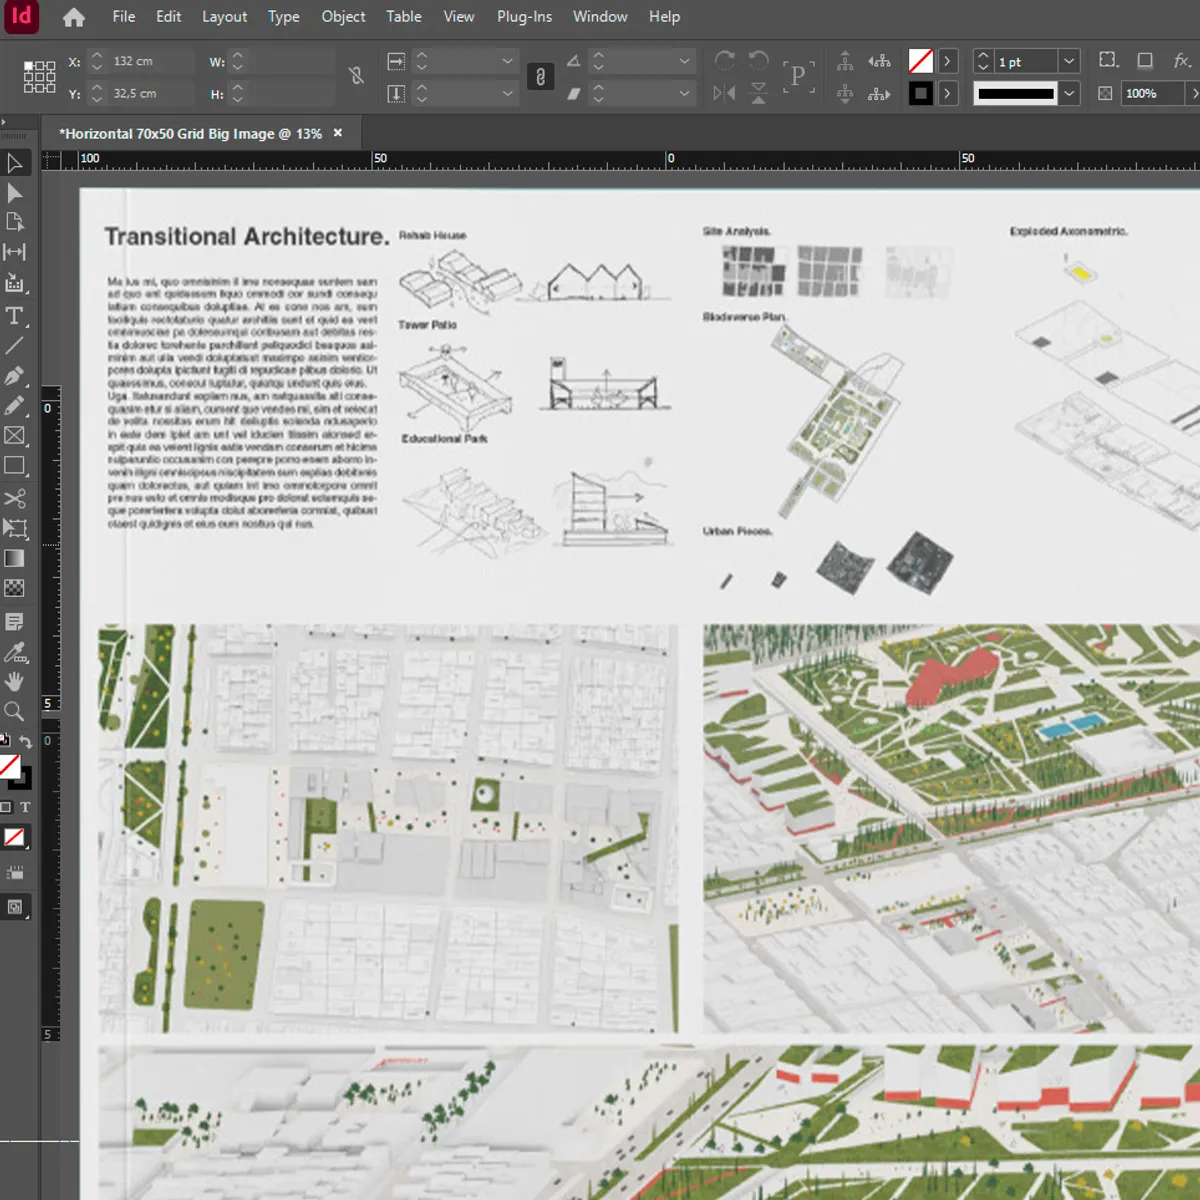Viewport: 1200px width, 1200px height.
Task: Toggle the constrain proportions link in the control panel
Action: (x=356, y=76)
